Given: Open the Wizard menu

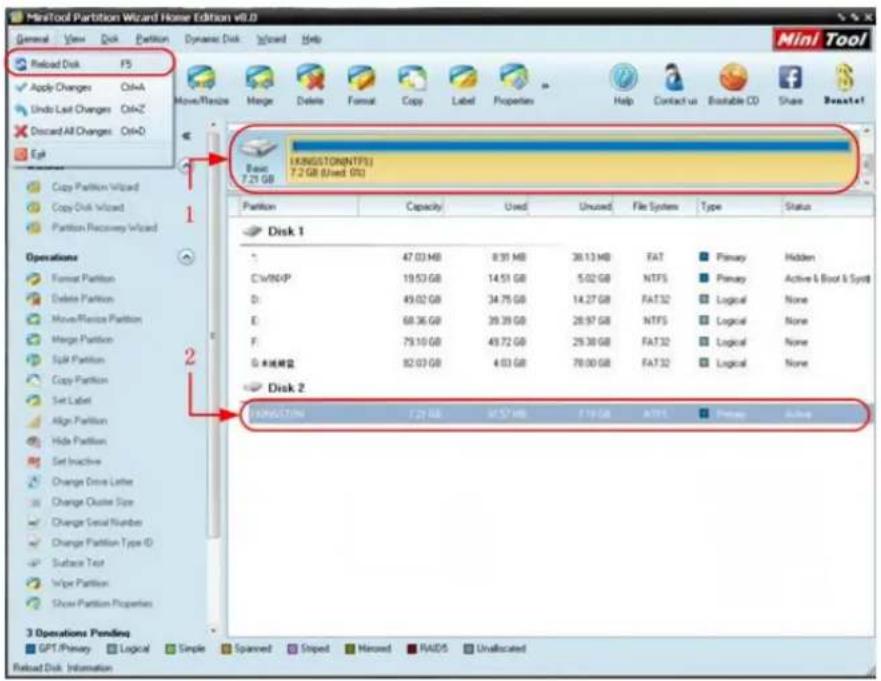Looking at the screenshot, I should (x=271, y=39).
